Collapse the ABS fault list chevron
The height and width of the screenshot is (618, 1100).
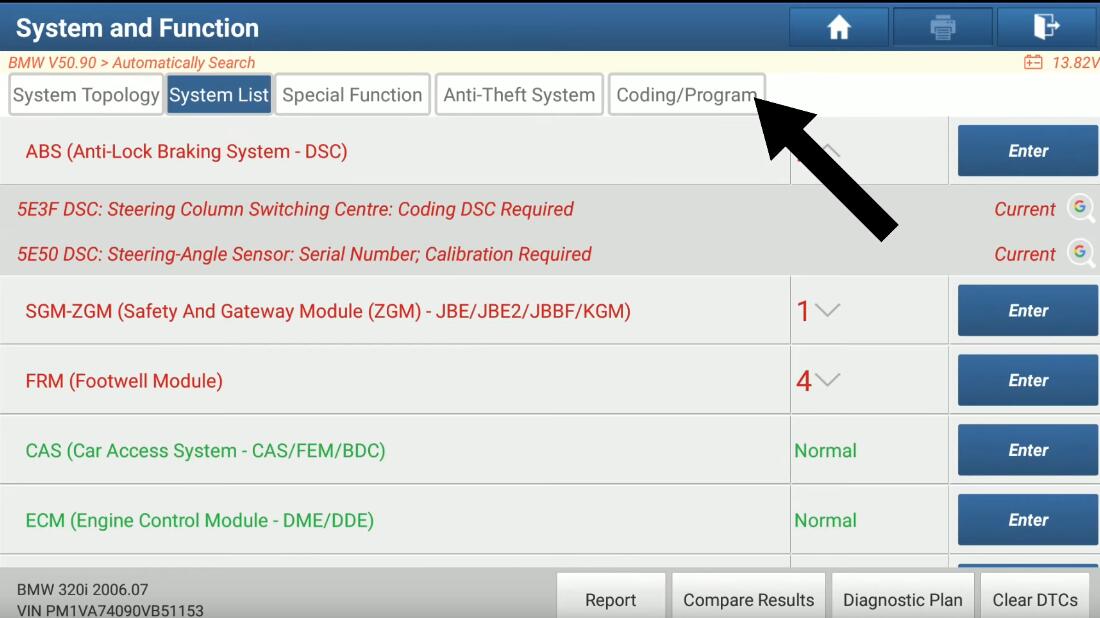pos(829,150)
